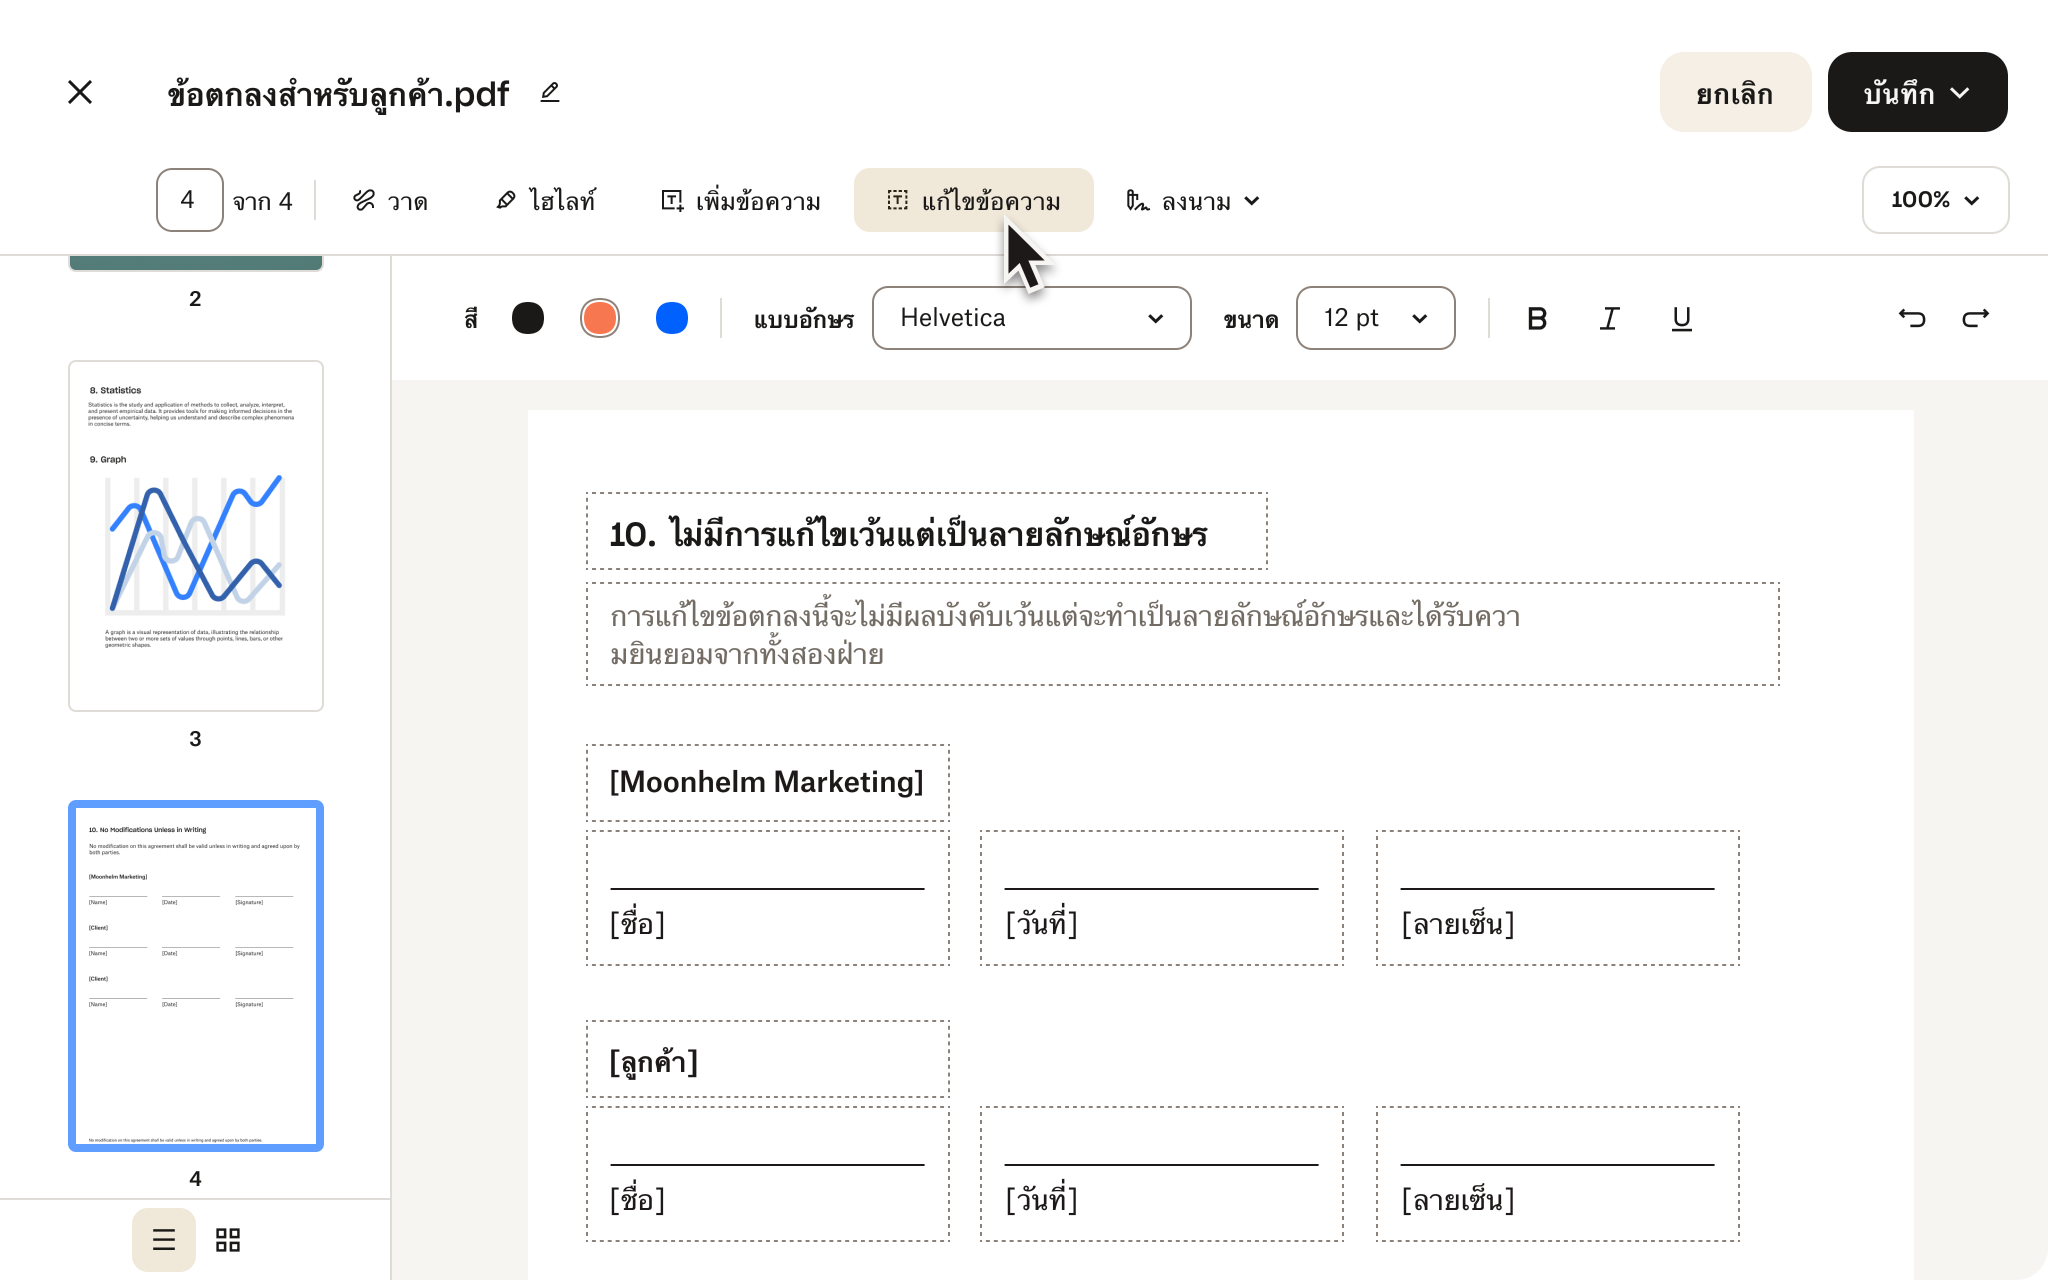Viewport: 2048px width, 1280px height.
Task: Open the ลงนาม sign dropdown
Action: 1193,201
